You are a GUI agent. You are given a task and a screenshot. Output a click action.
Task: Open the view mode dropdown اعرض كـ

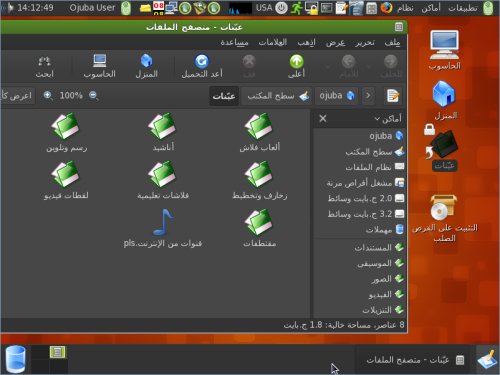coord(17,96)
